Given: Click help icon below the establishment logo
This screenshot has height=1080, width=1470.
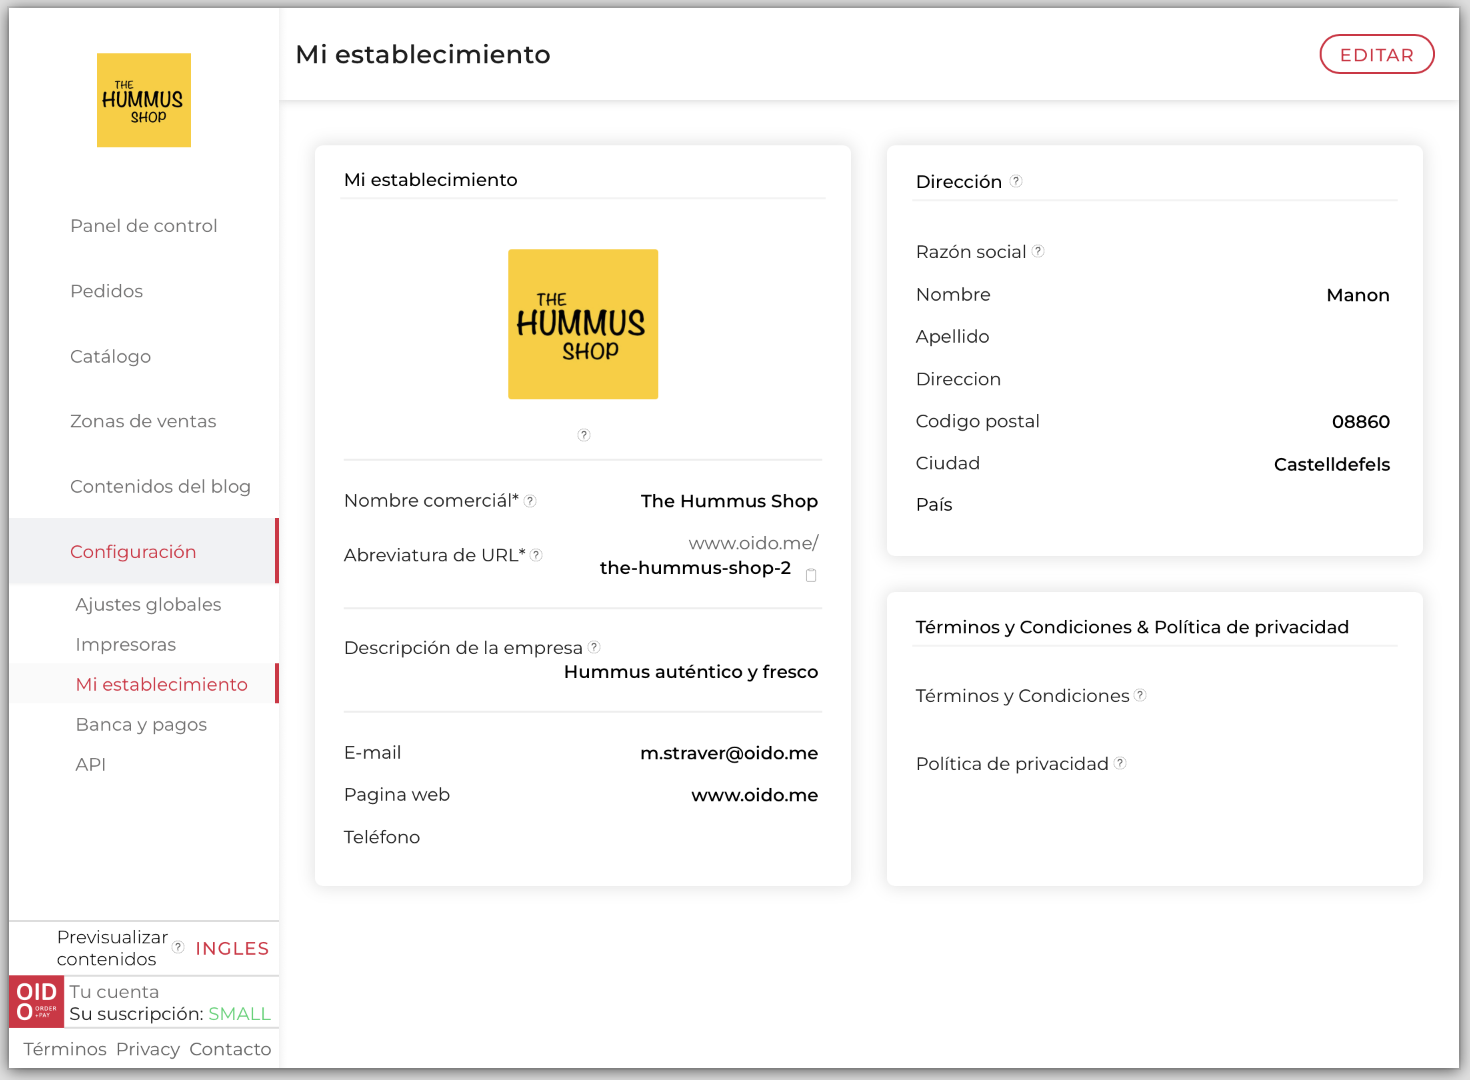Looking at the screenshot, I should click(584, 435).
